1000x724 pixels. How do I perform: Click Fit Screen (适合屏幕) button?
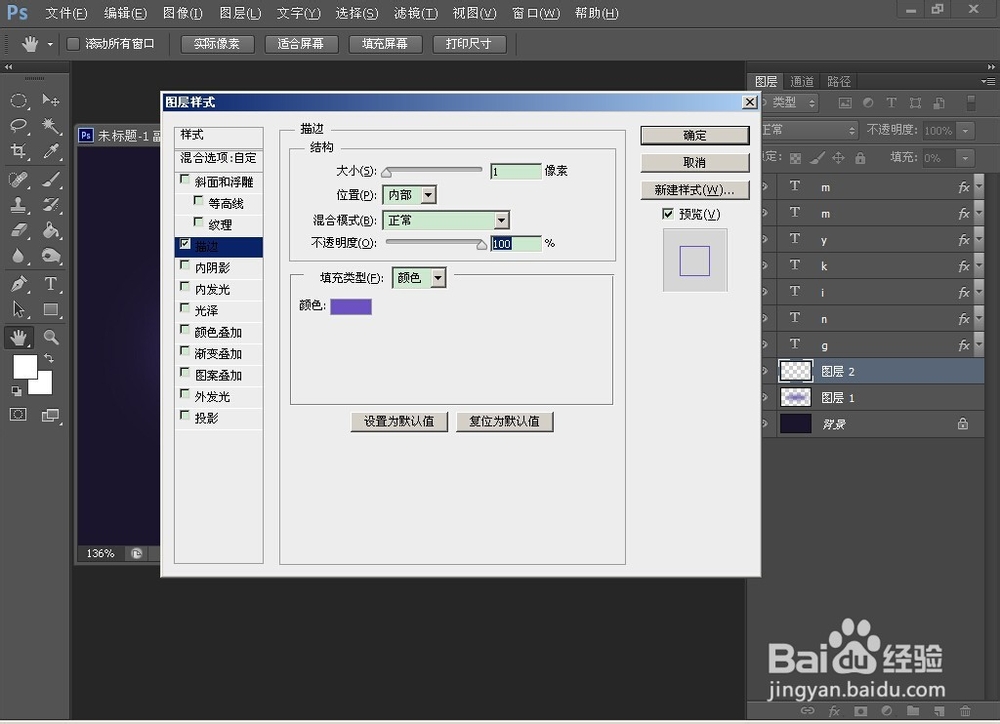pyautogui.click(x=300, y=44)
